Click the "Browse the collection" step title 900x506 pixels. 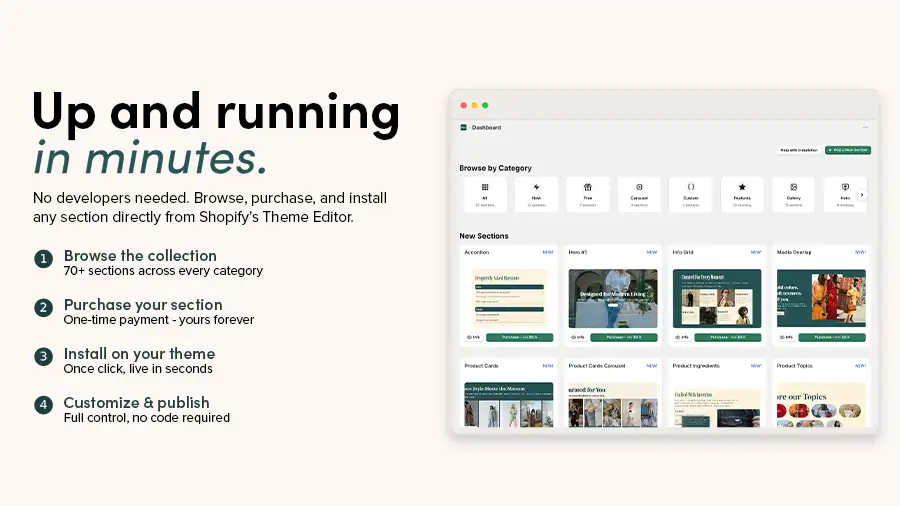[140, 256]
